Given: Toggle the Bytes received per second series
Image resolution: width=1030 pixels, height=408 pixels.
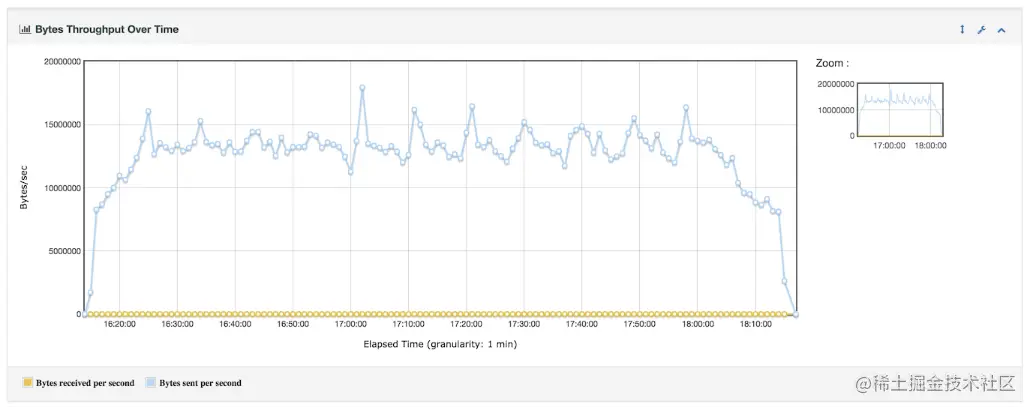Looking at the screenshot, I should pos(85,383).
